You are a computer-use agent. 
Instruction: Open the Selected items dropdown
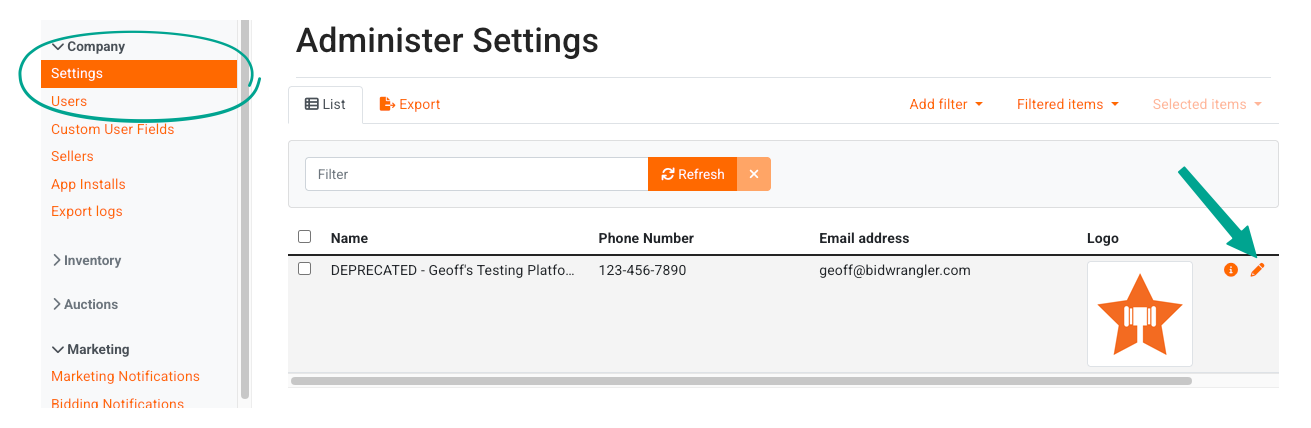click(1207, 104)
